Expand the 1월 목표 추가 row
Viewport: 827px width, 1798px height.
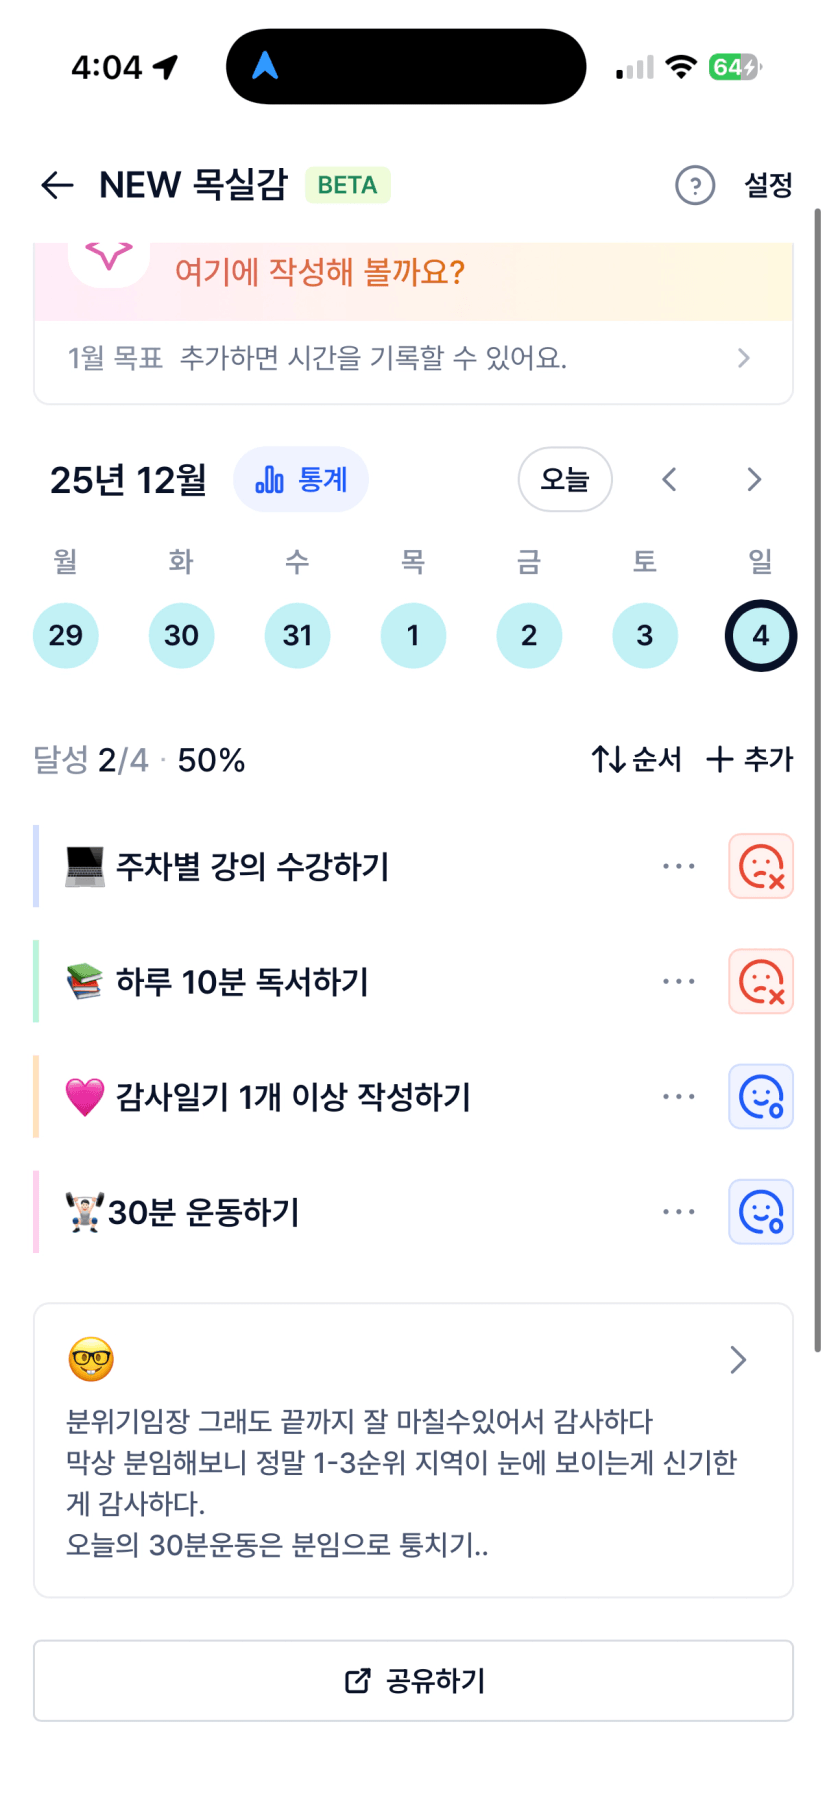point(742,358)
